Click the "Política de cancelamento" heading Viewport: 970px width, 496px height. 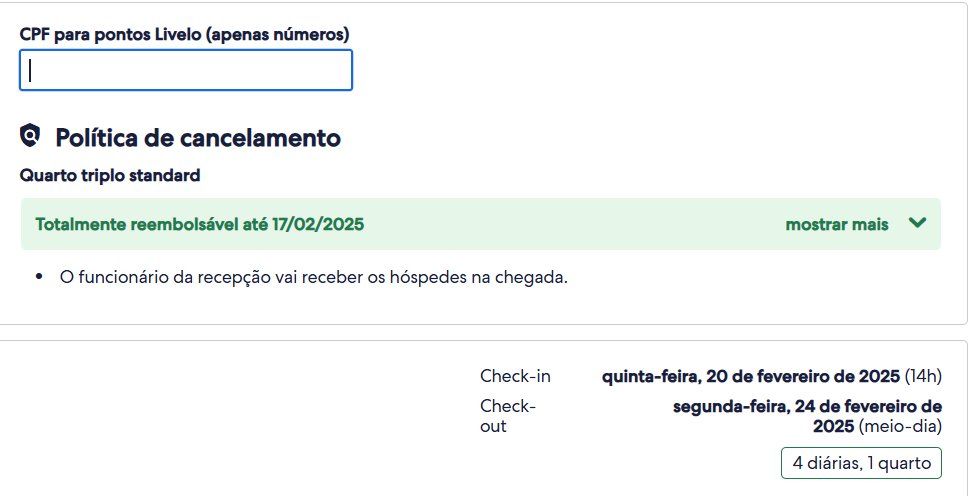[x=198, y=137]
